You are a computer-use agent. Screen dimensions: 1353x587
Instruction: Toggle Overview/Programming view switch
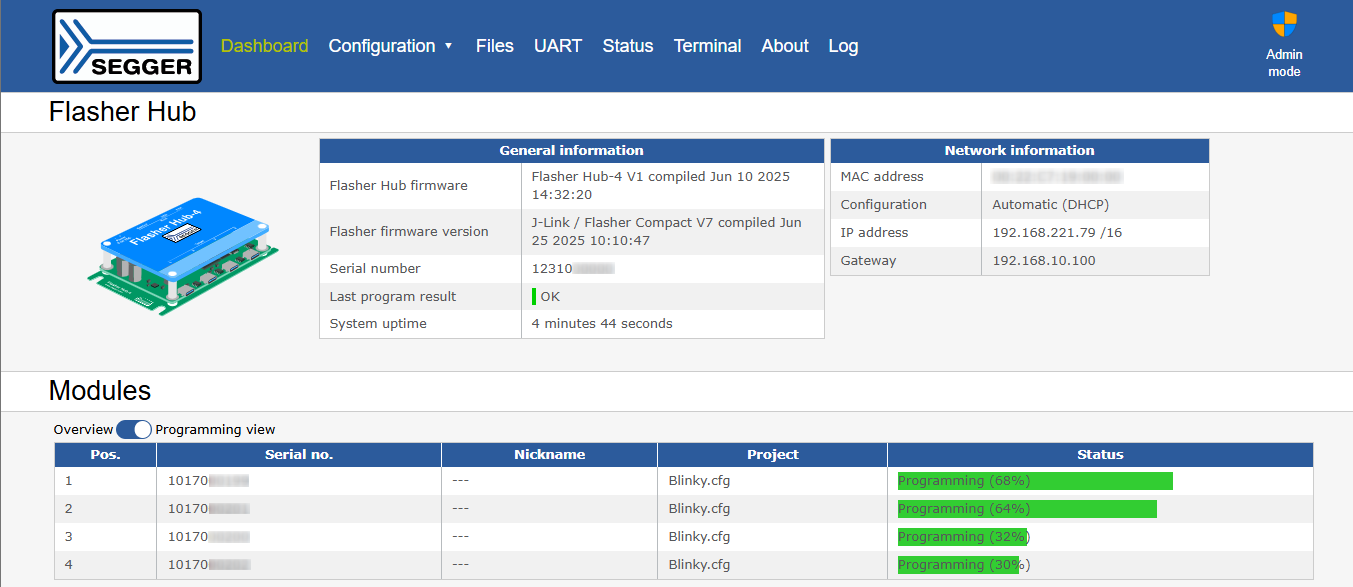click(134, 429)
